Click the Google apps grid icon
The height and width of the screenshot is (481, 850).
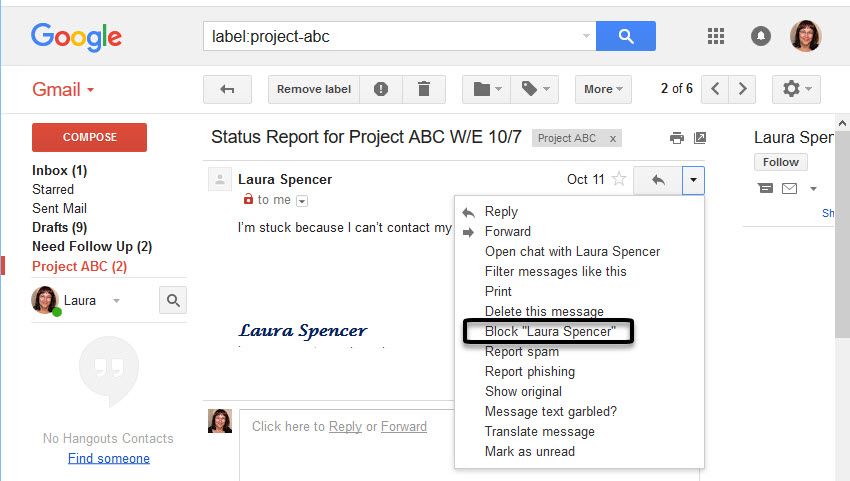pyautogui.click(x=715, y=37)
